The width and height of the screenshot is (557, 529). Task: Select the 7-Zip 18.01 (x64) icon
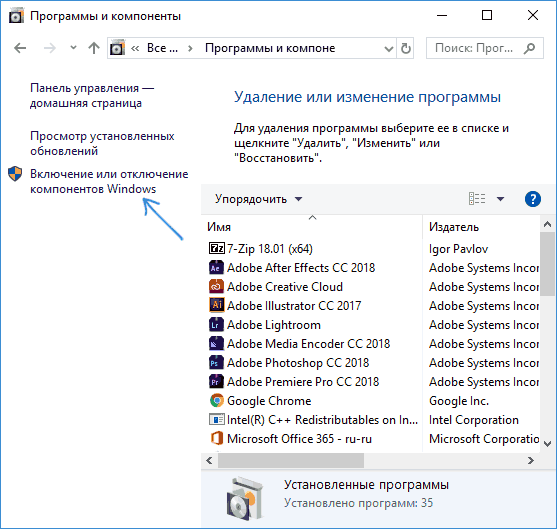pyautogui.click(x=217, y=248)
